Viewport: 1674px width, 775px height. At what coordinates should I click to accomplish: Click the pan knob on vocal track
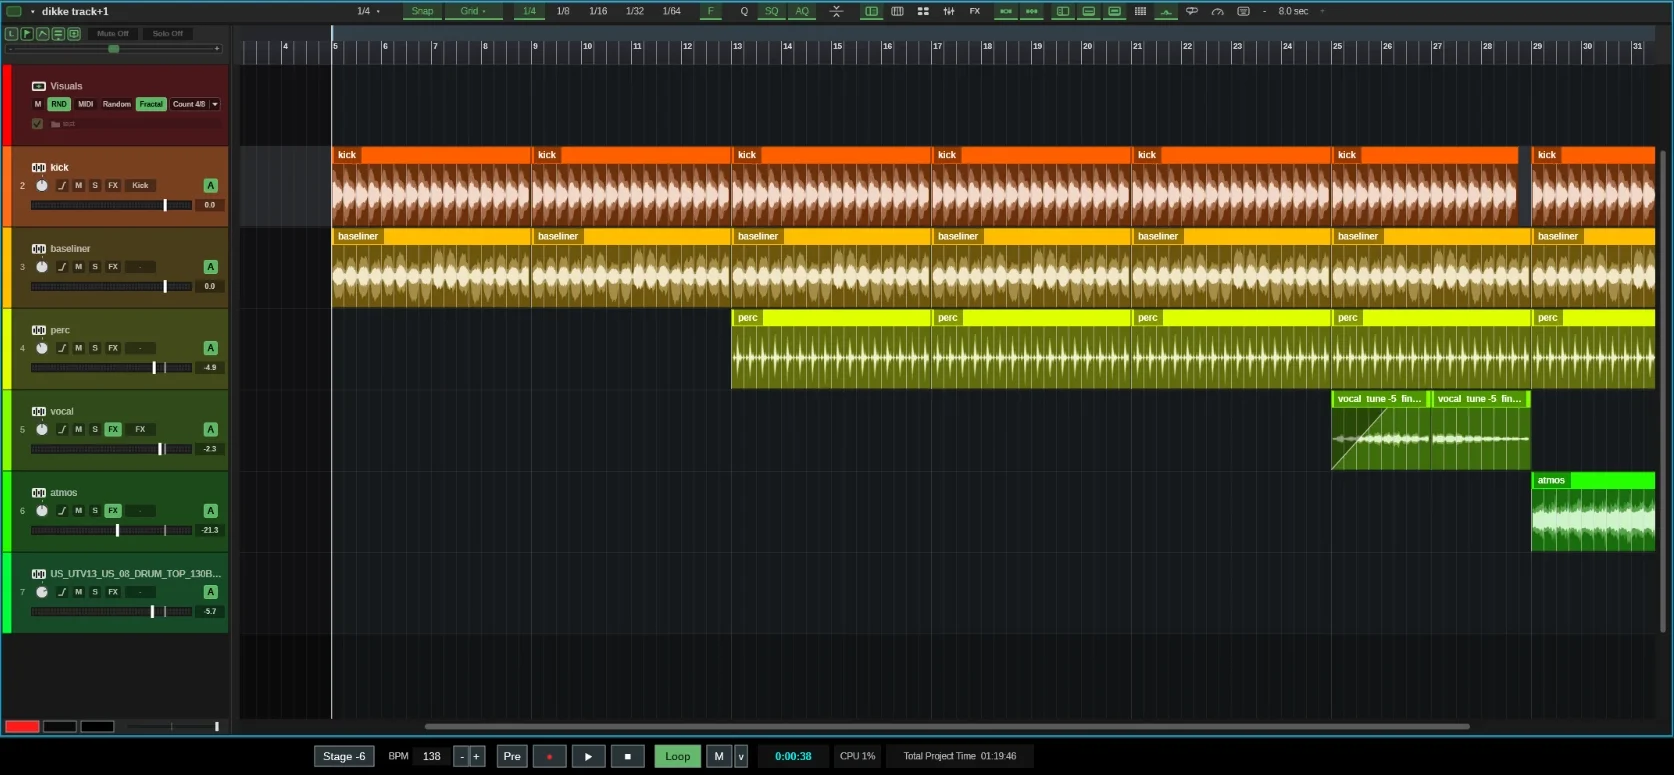(x=42, y=430)
